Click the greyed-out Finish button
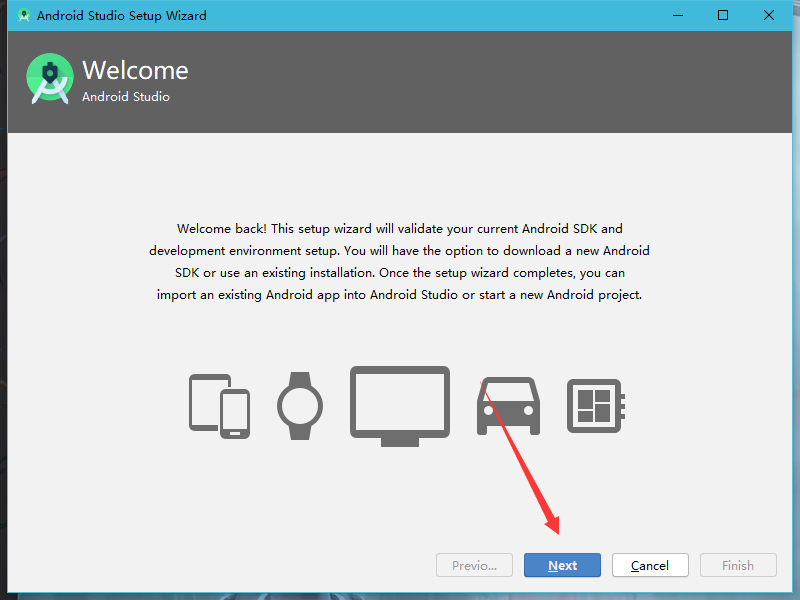Image resolution: width=800 pixels, height=600 pixels. click(x=738, y=565)
